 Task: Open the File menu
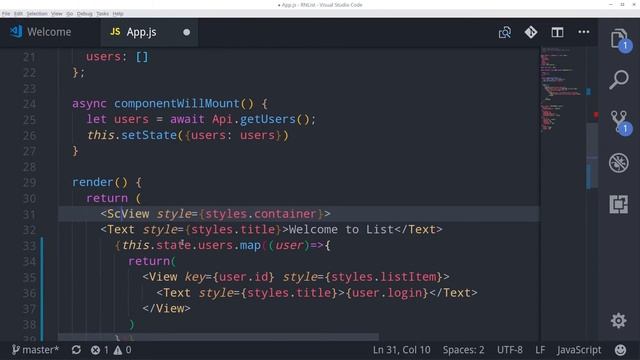[6, 13]
